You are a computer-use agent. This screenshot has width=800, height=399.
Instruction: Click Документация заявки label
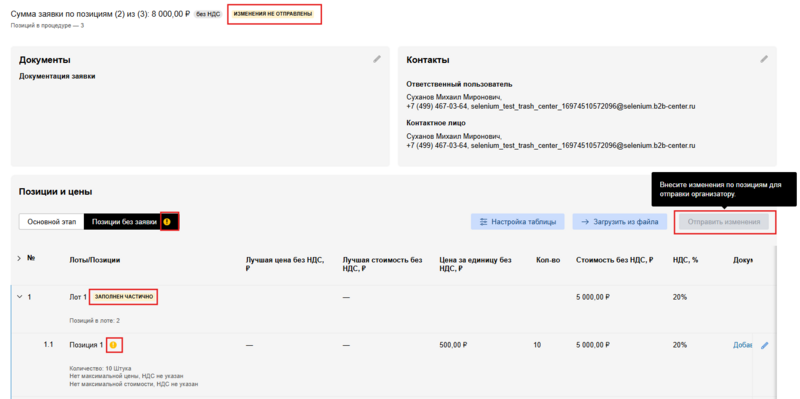[x=57, y=77]
